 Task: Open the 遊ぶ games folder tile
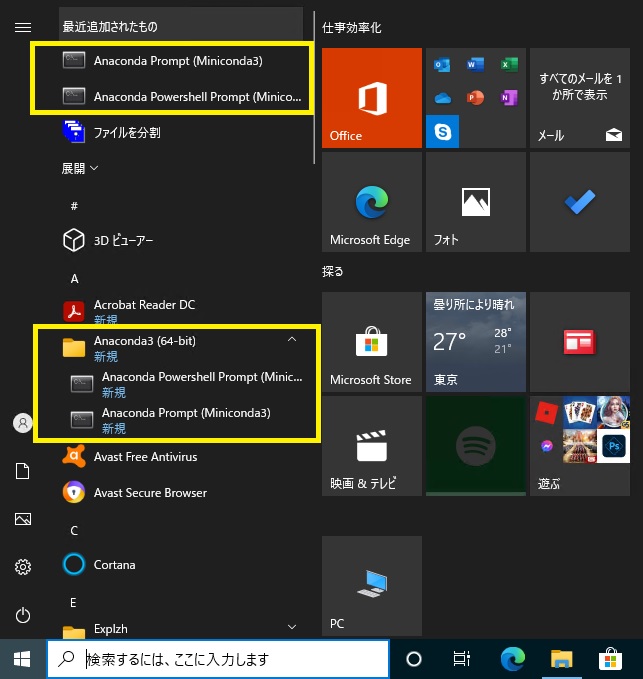pos(580,446)
